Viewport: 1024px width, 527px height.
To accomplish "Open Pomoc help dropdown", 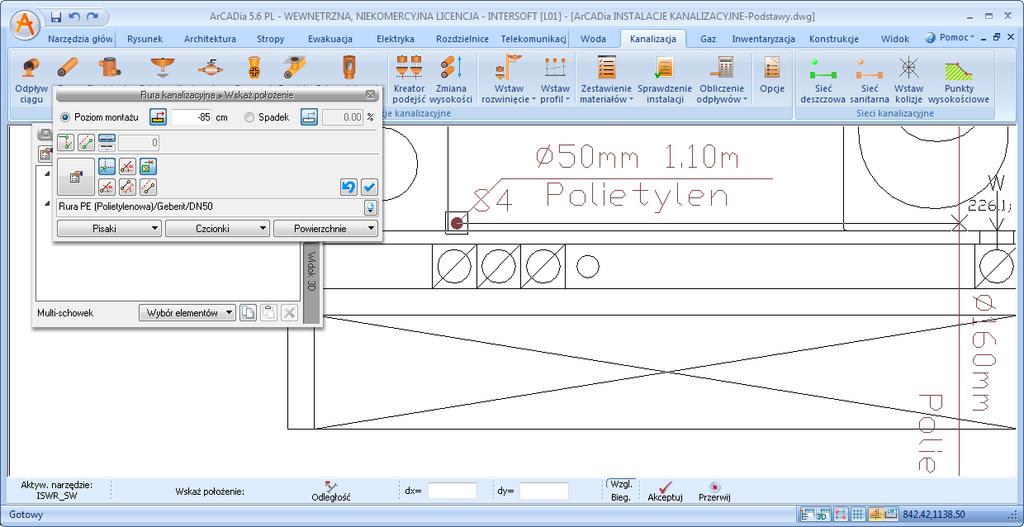I will pyautogui.click(x=950, y=38).
